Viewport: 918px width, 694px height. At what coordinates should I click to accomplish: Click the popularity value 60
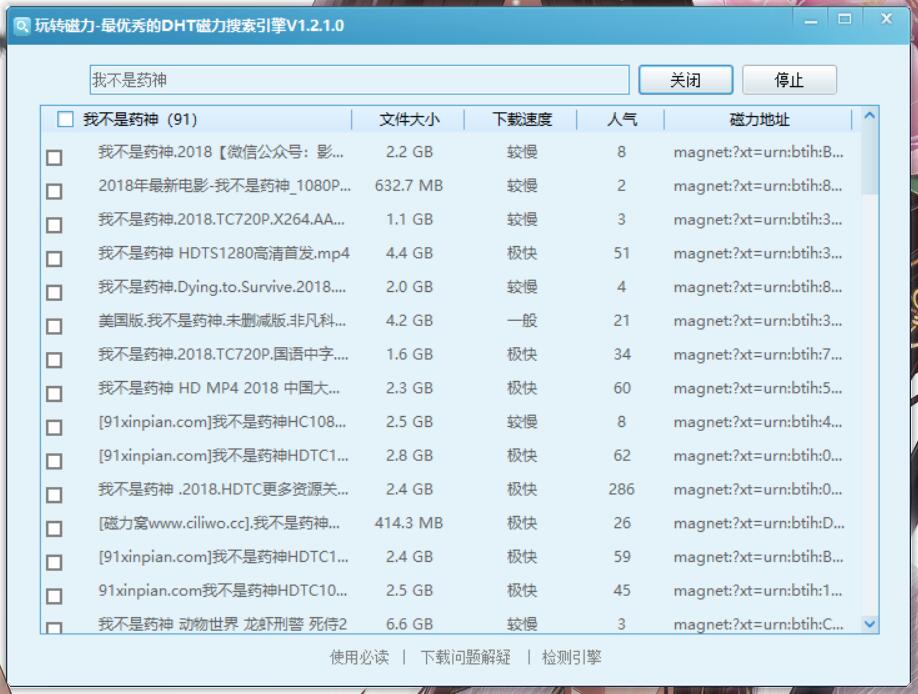pyautogui.click(x=621, y=388)
